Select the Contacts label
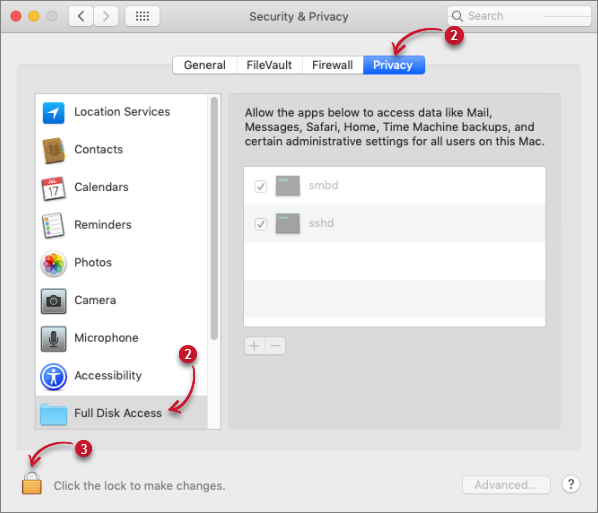 [99, 150]
